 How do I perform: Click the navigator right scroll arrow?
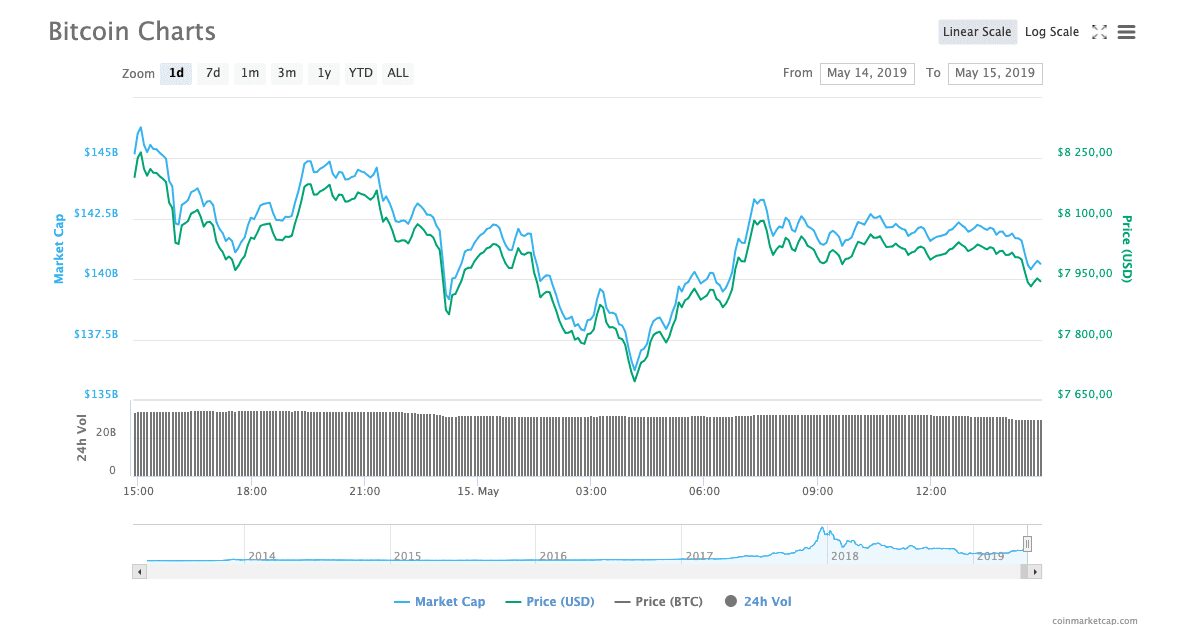point(1035,571)
